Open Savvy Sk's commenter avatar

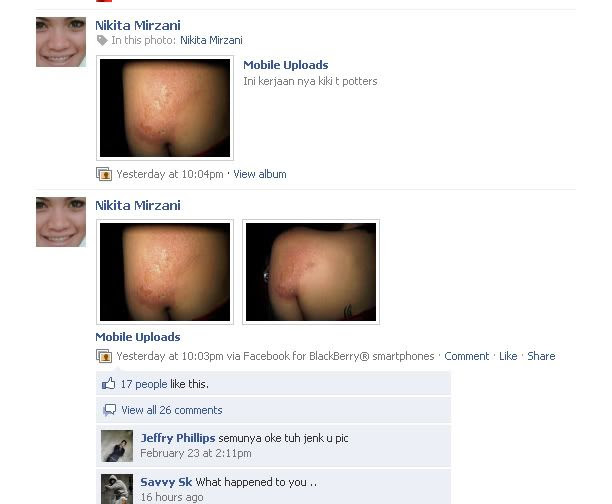(117, 489)
